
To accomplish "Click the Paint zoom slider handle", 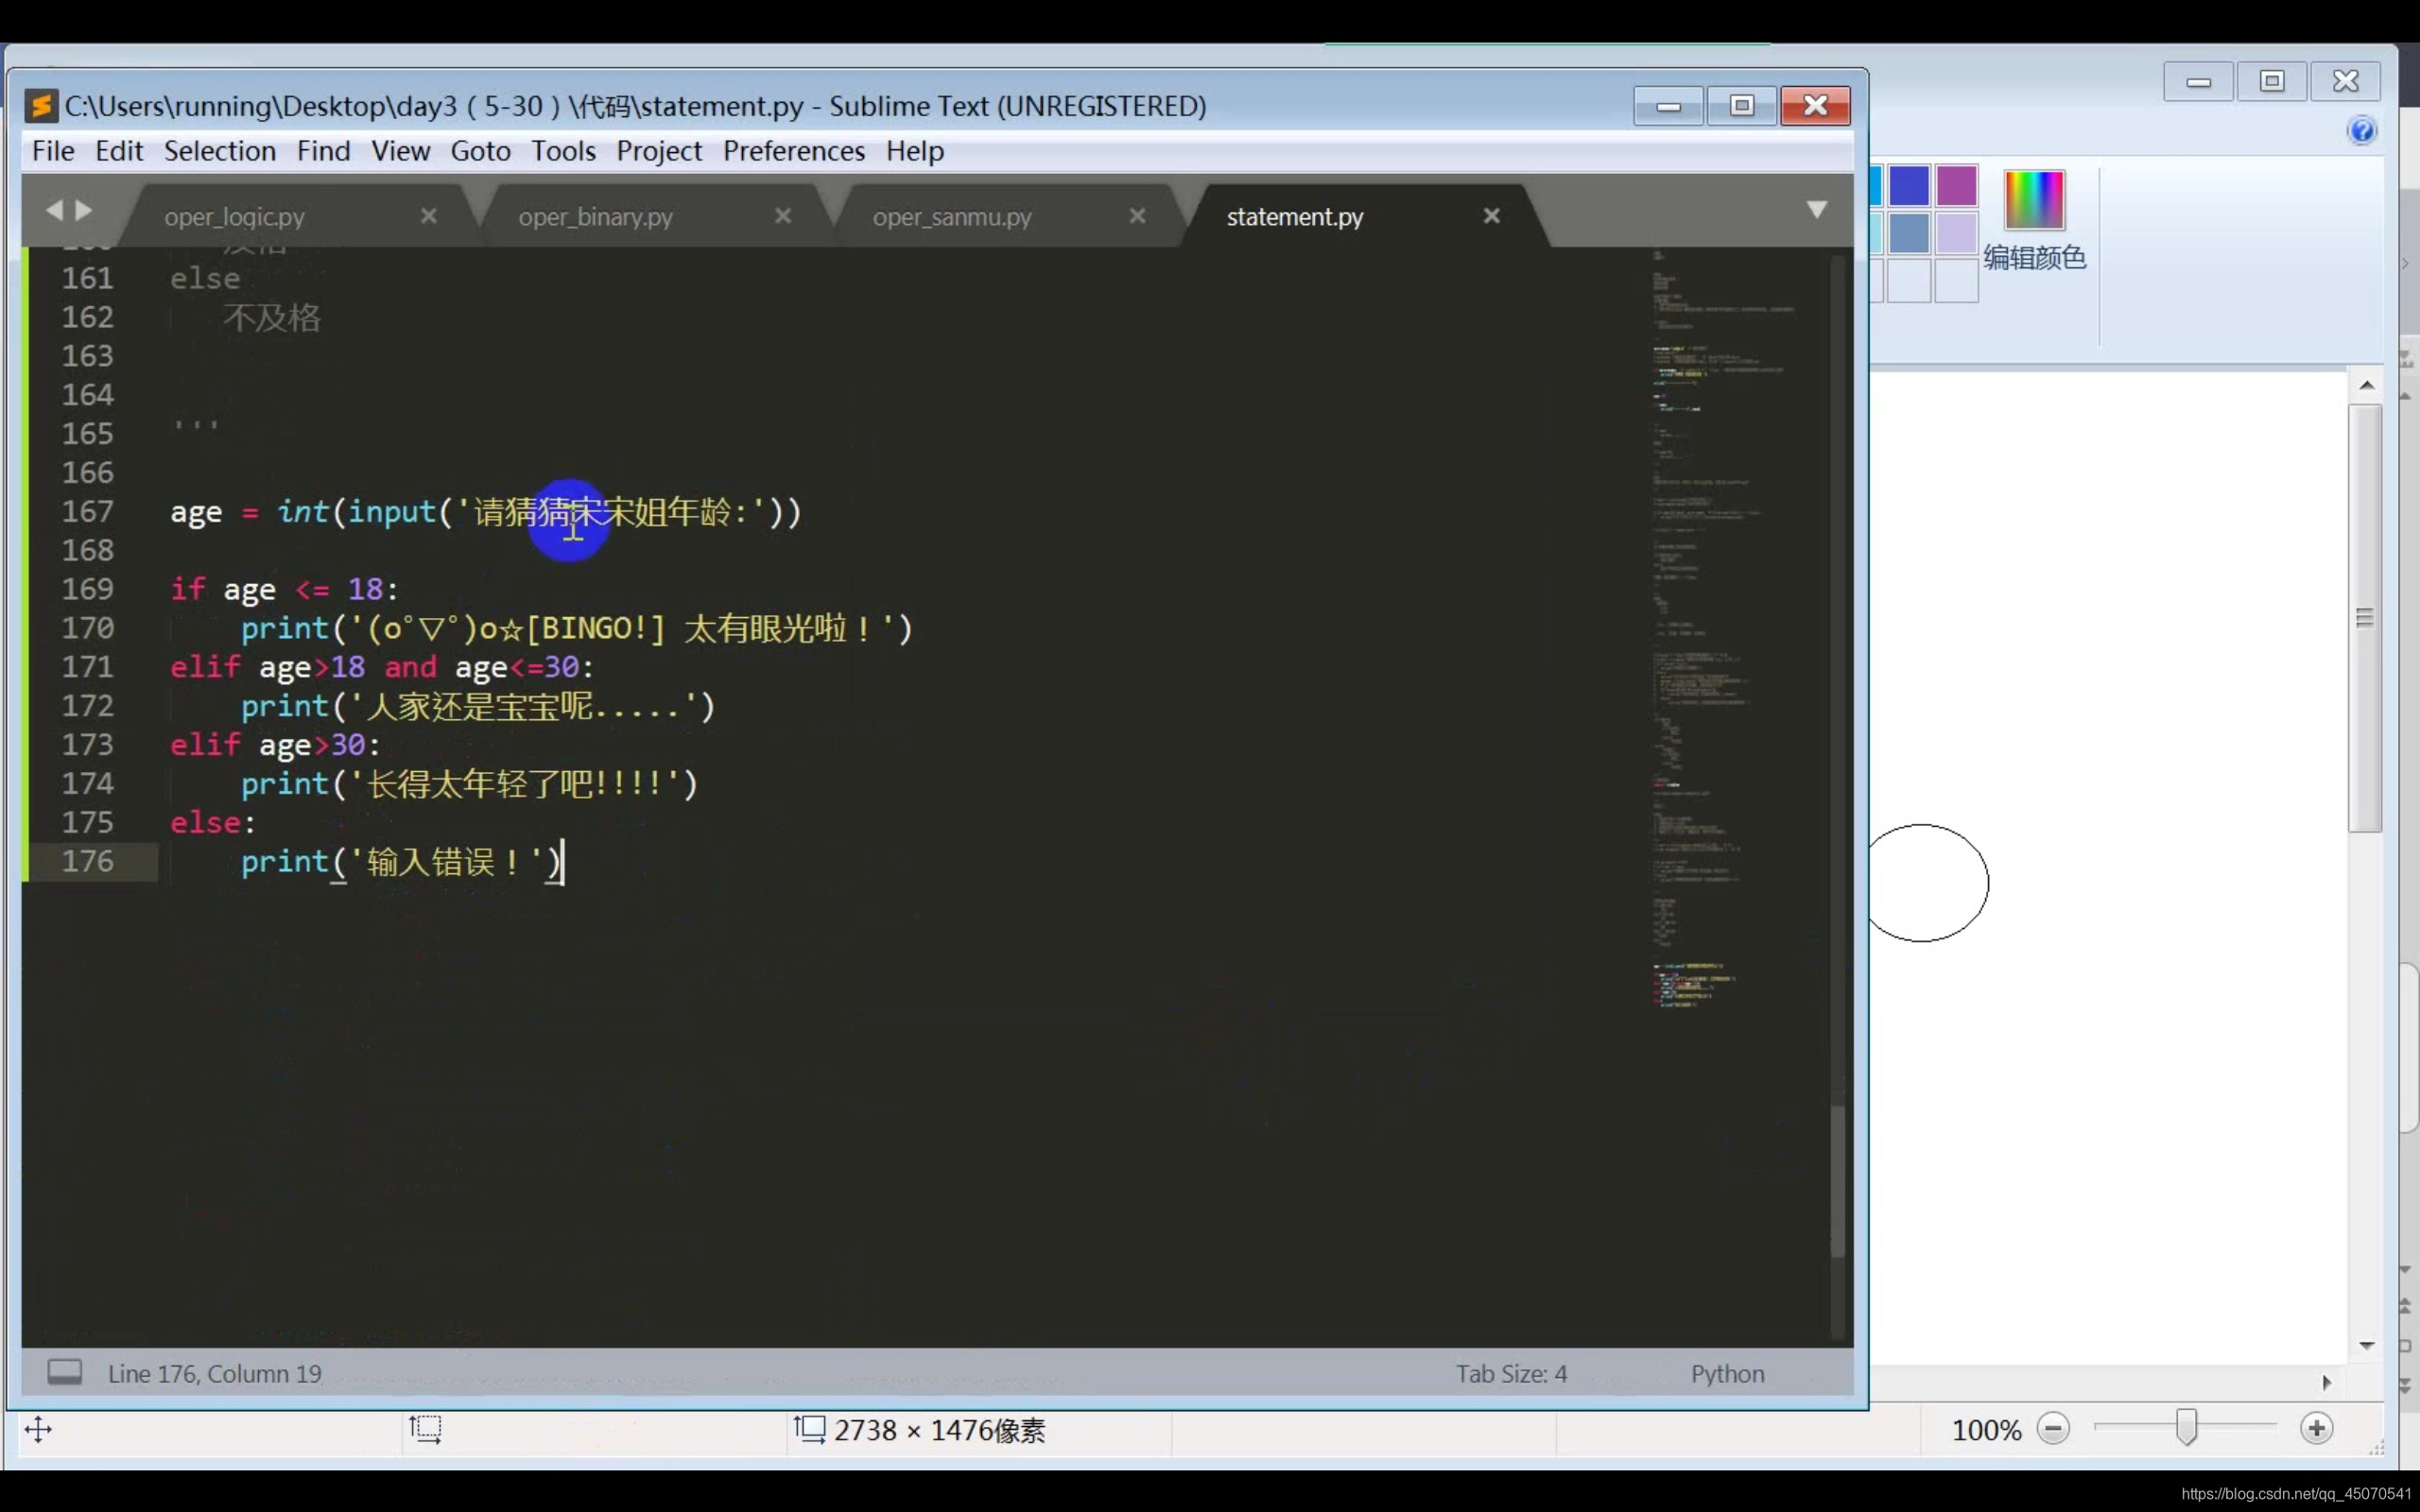I will pos(2186,1428).
